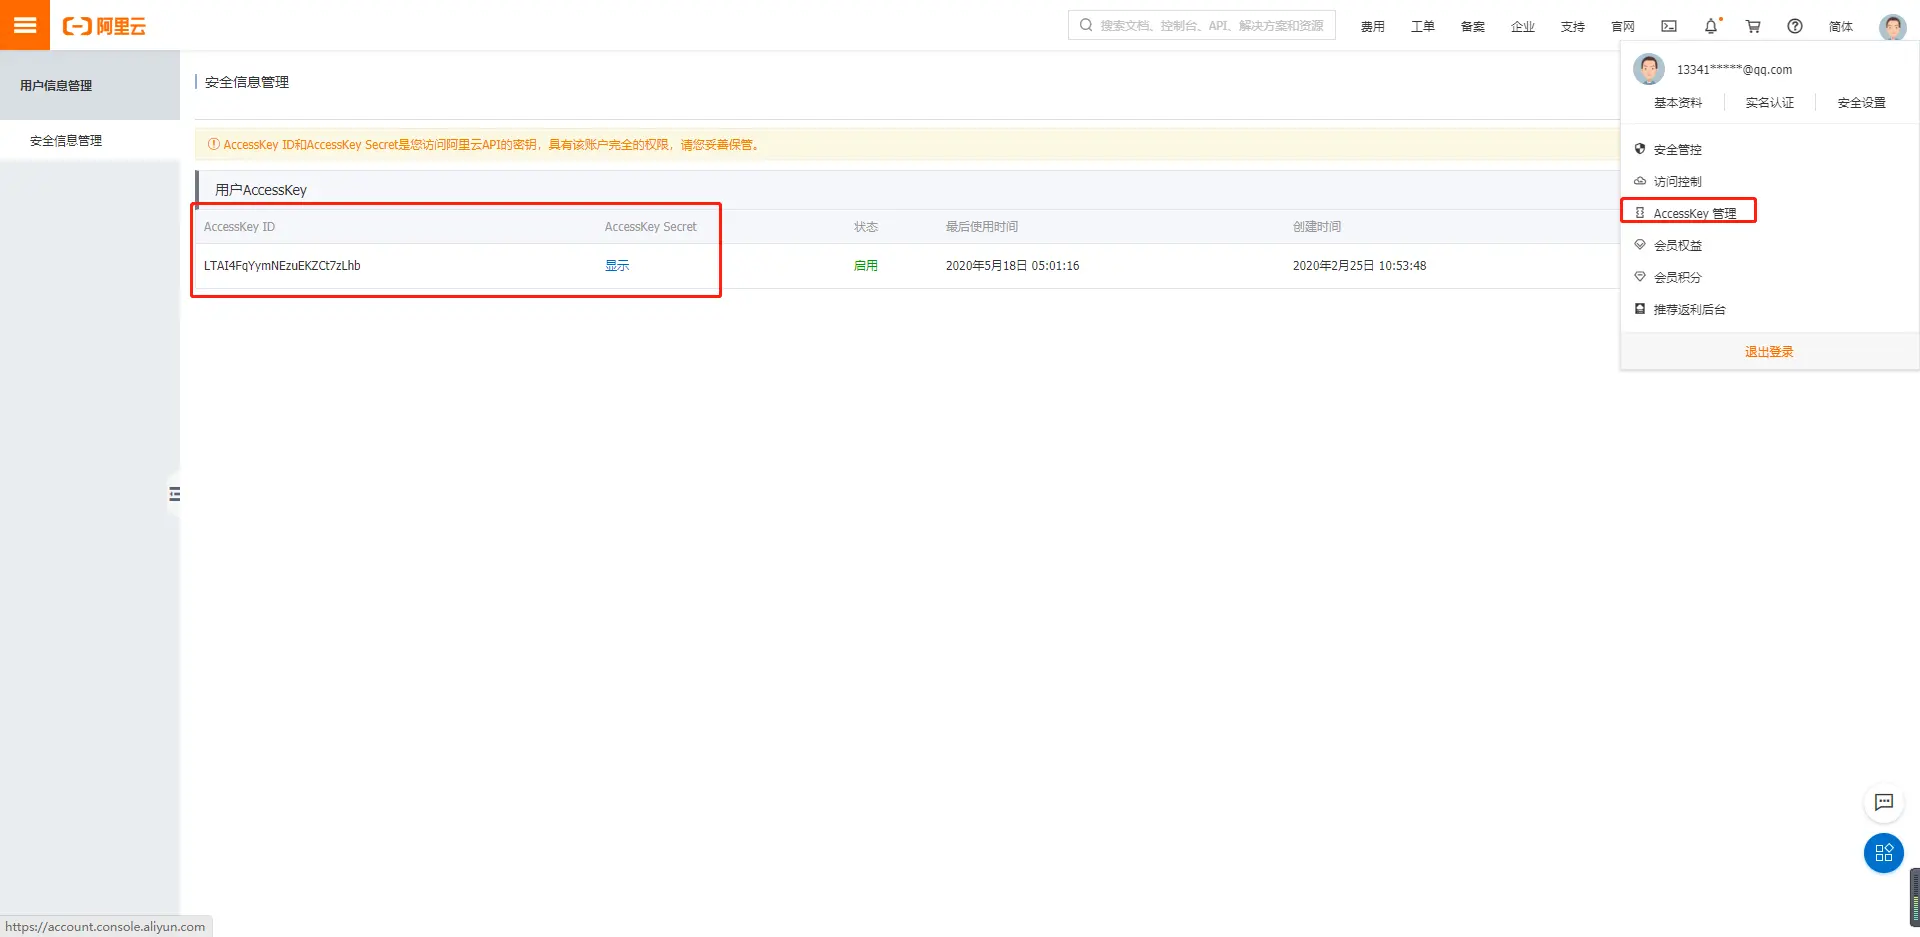Click the 会员权益 diamond icon

pos(1640,245)
